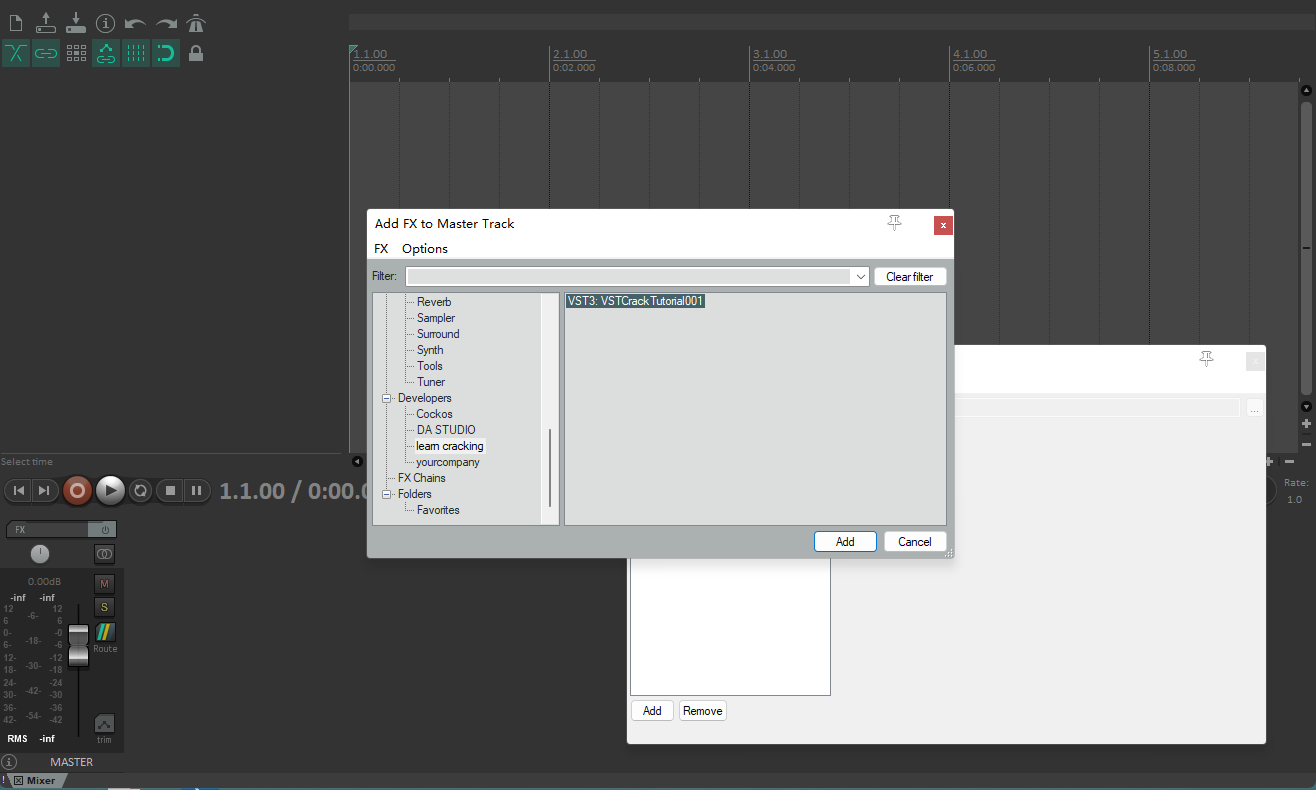Toggle the lock icon in toolbar

point(196,53)
